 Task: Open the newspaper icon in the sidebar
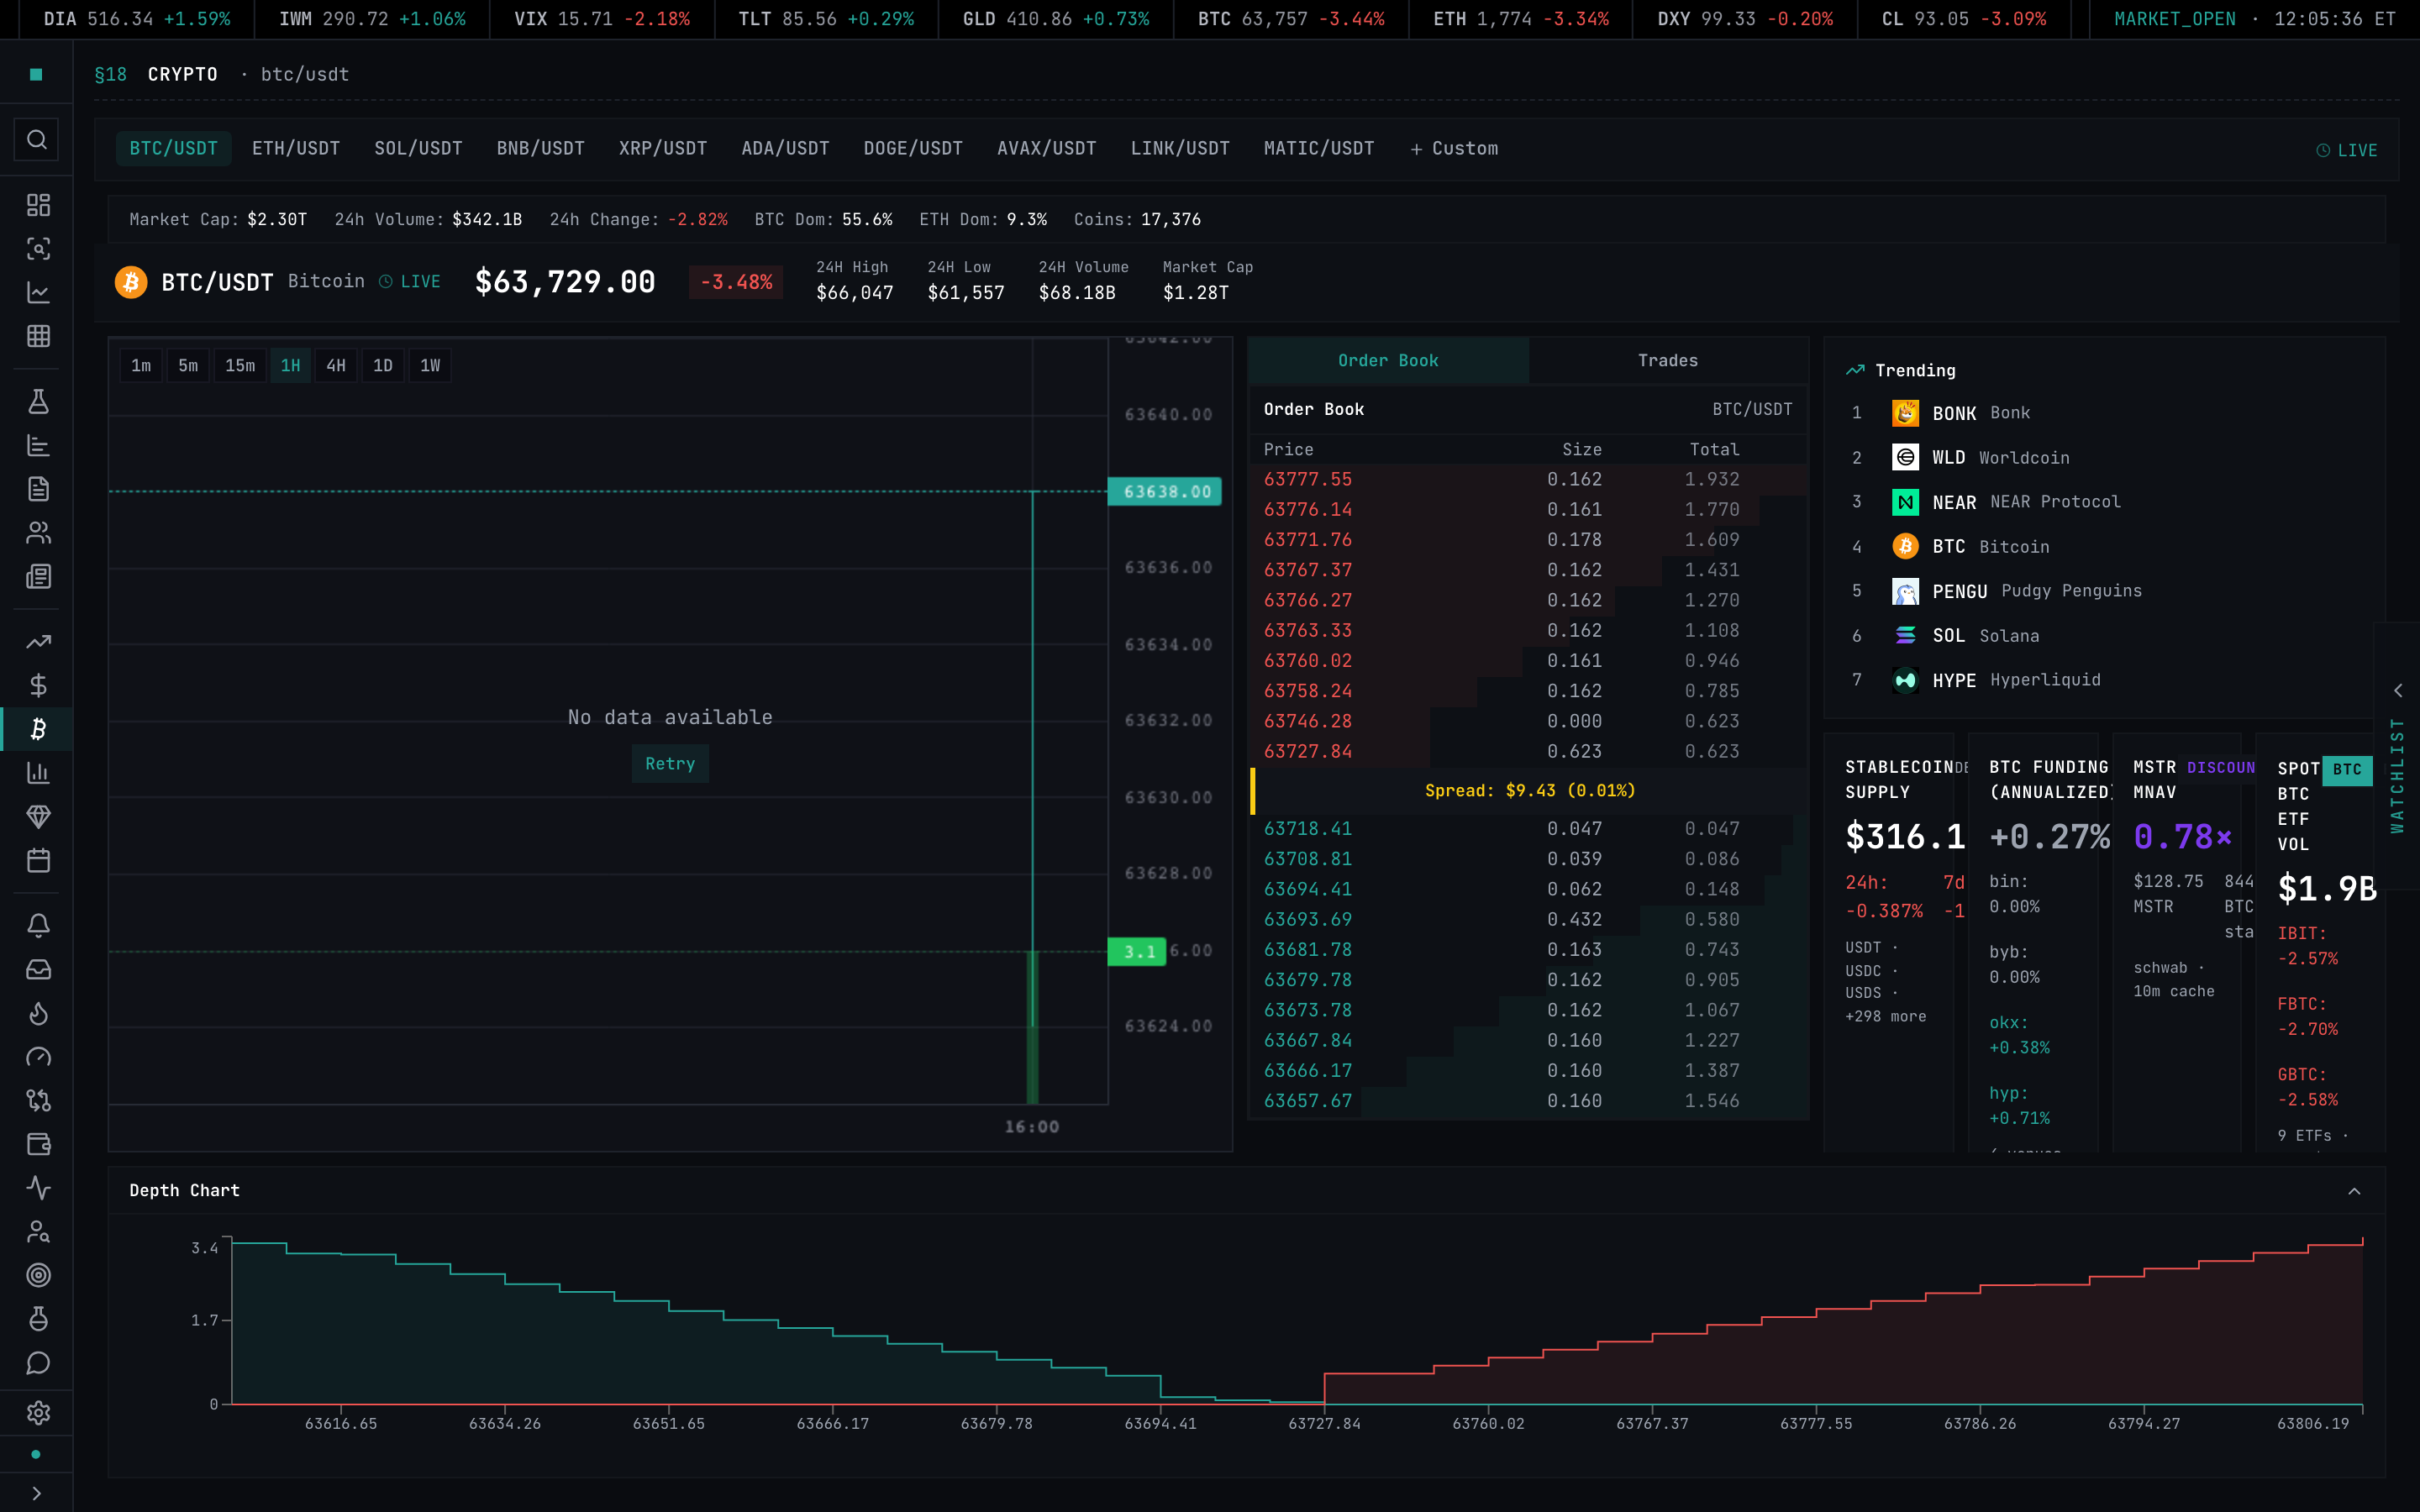[x=38, y=576]
